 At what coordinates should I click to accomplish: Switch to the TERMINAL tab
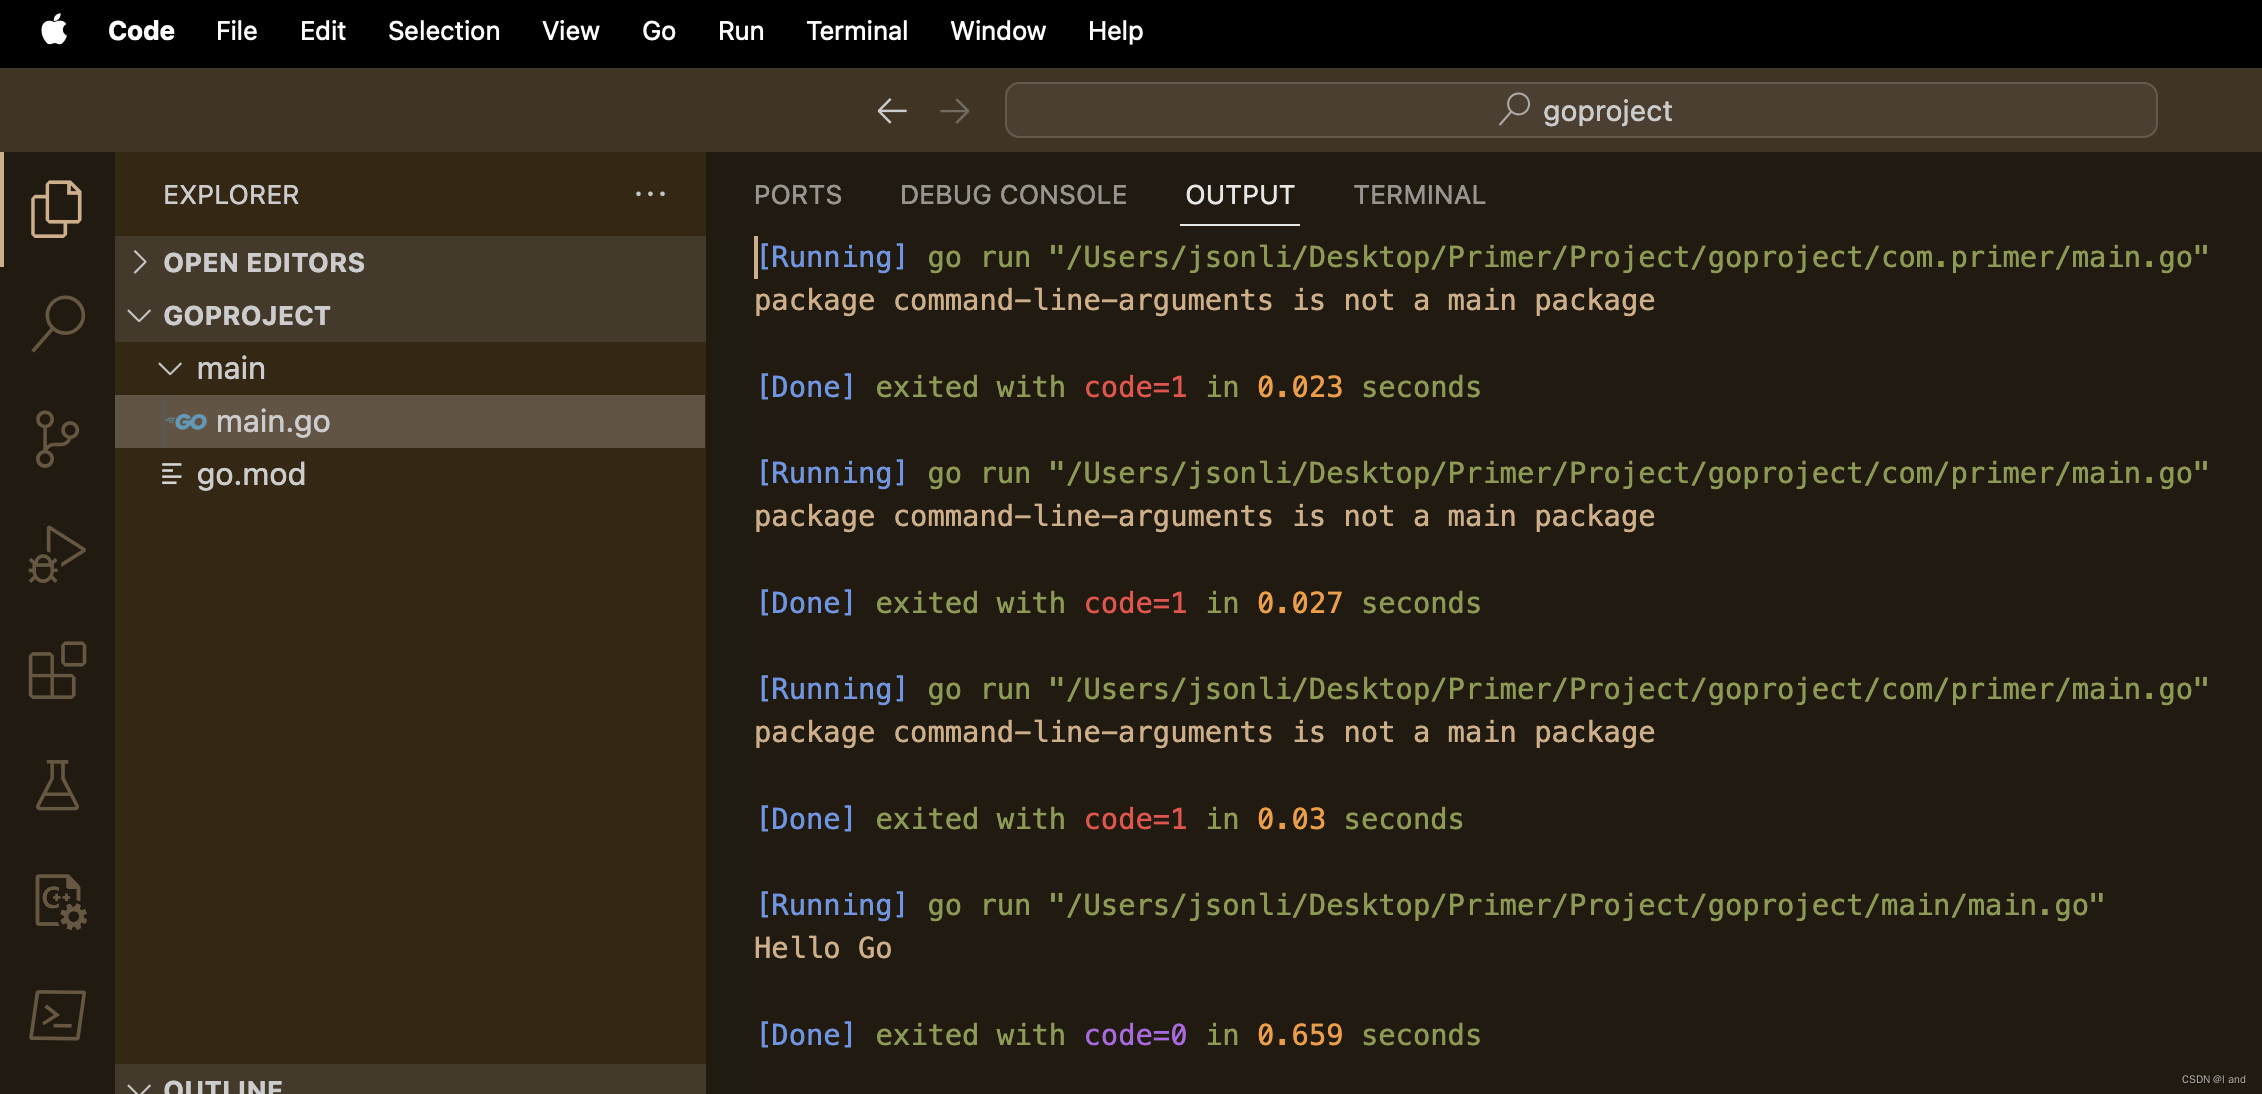[x=1420, y=193]
